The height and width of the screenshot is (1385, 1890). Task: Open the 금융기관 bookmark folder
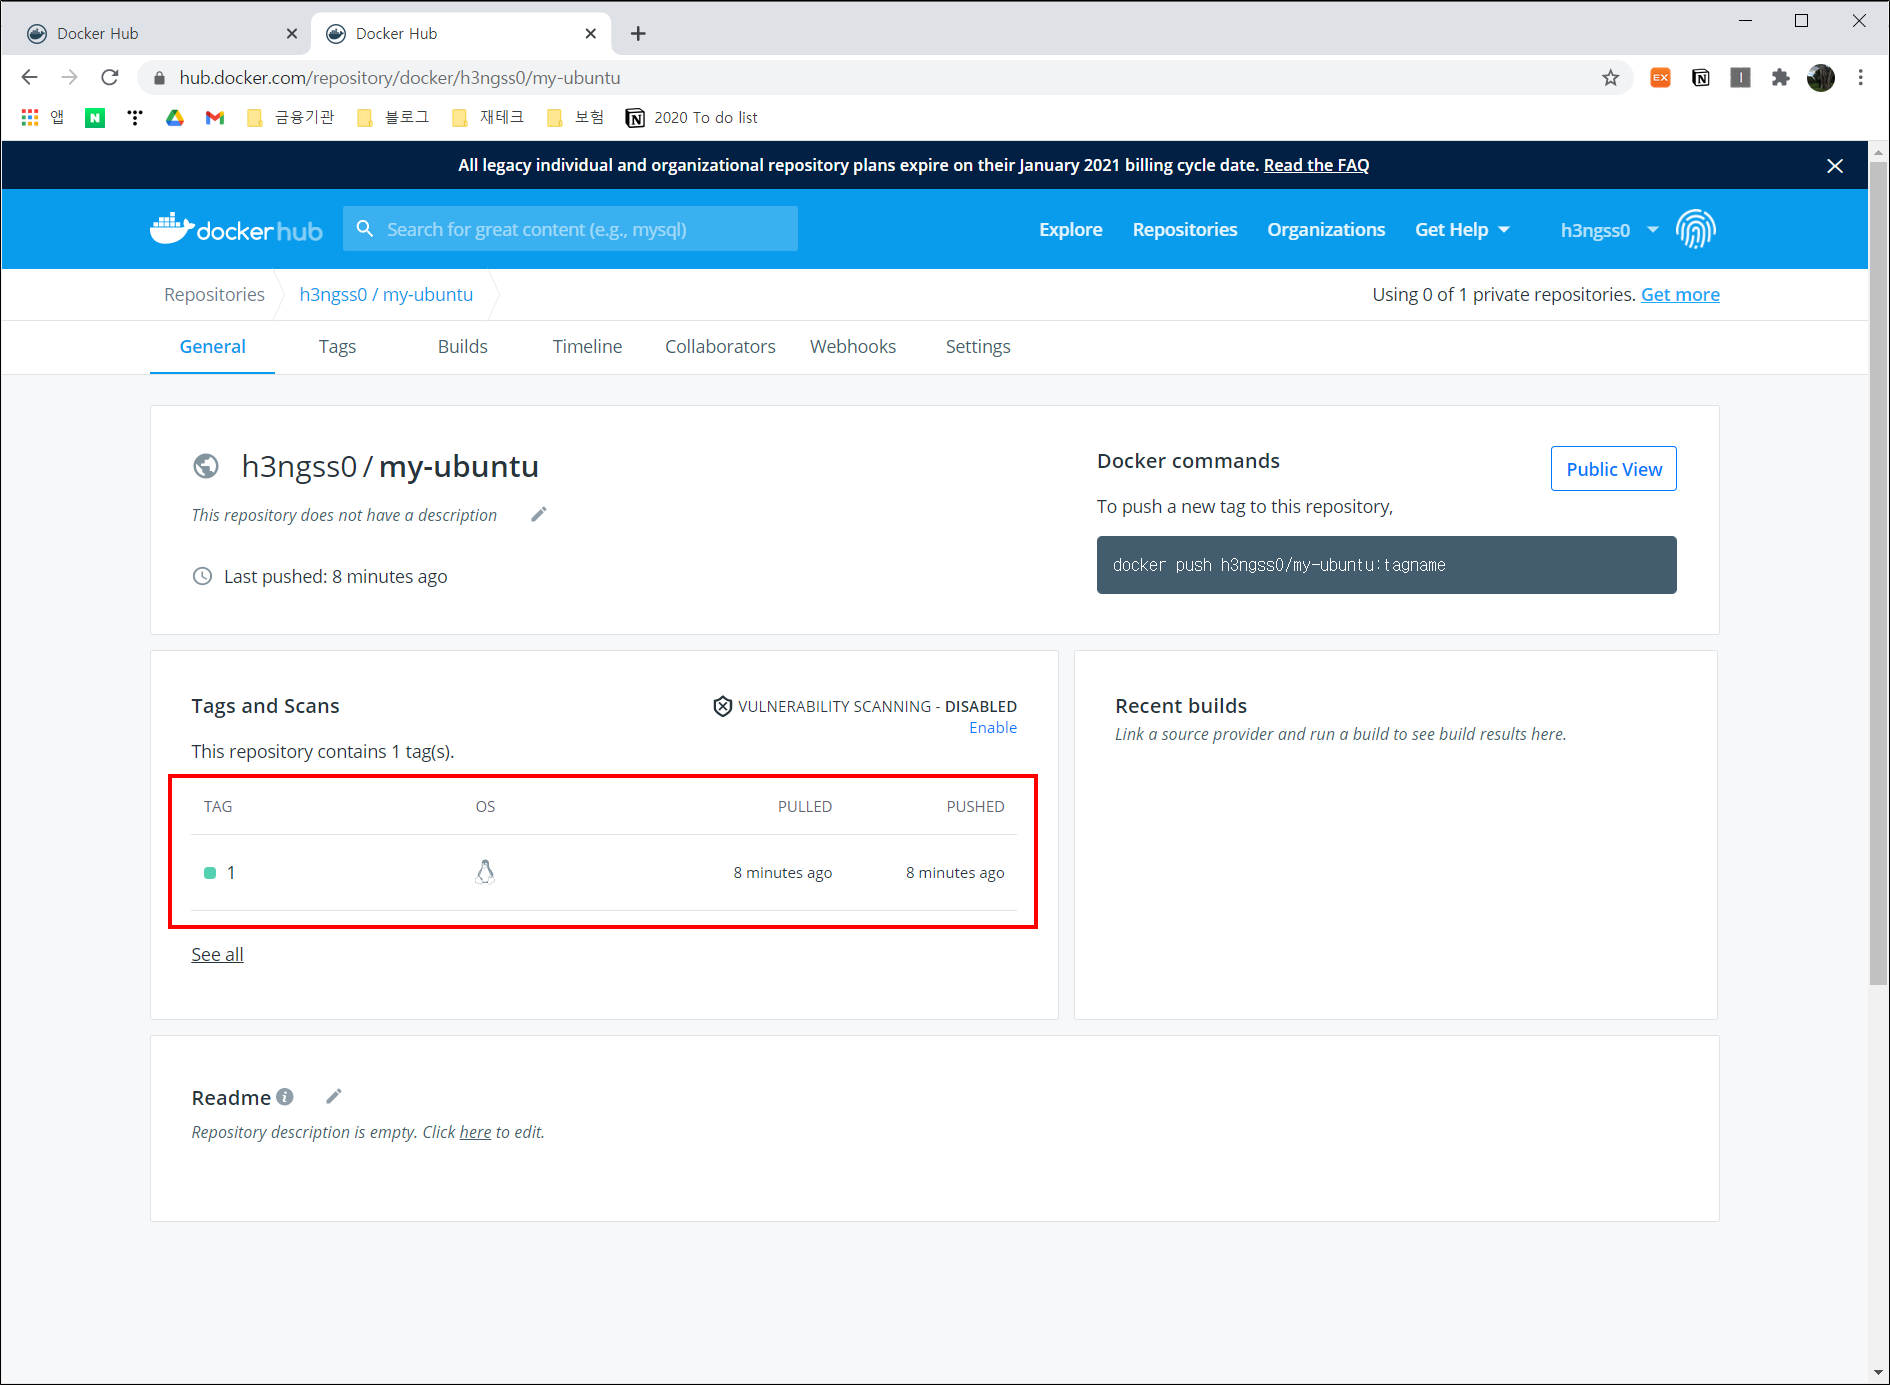pos(290,118)
